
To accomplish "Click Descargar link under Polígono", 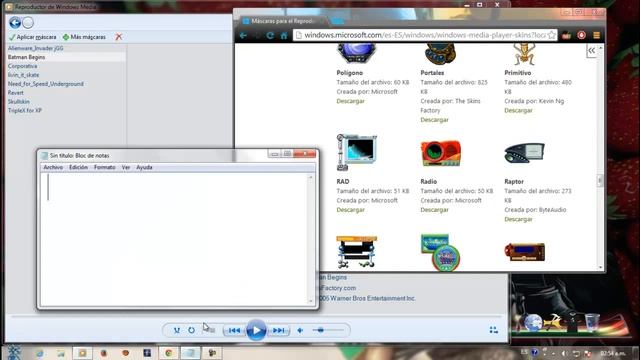I will 351,101.
